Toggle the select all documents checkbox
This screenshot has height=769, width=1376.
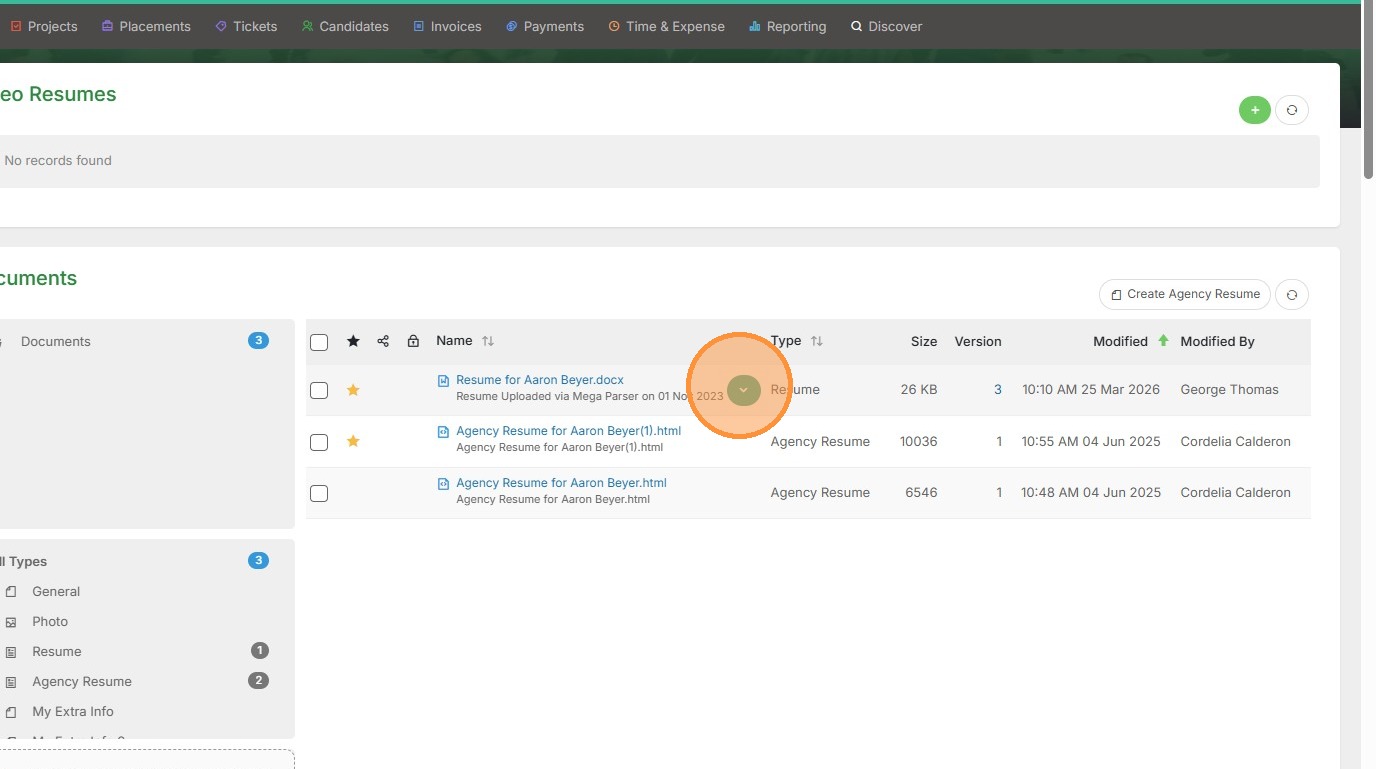(x=319, y=342)
